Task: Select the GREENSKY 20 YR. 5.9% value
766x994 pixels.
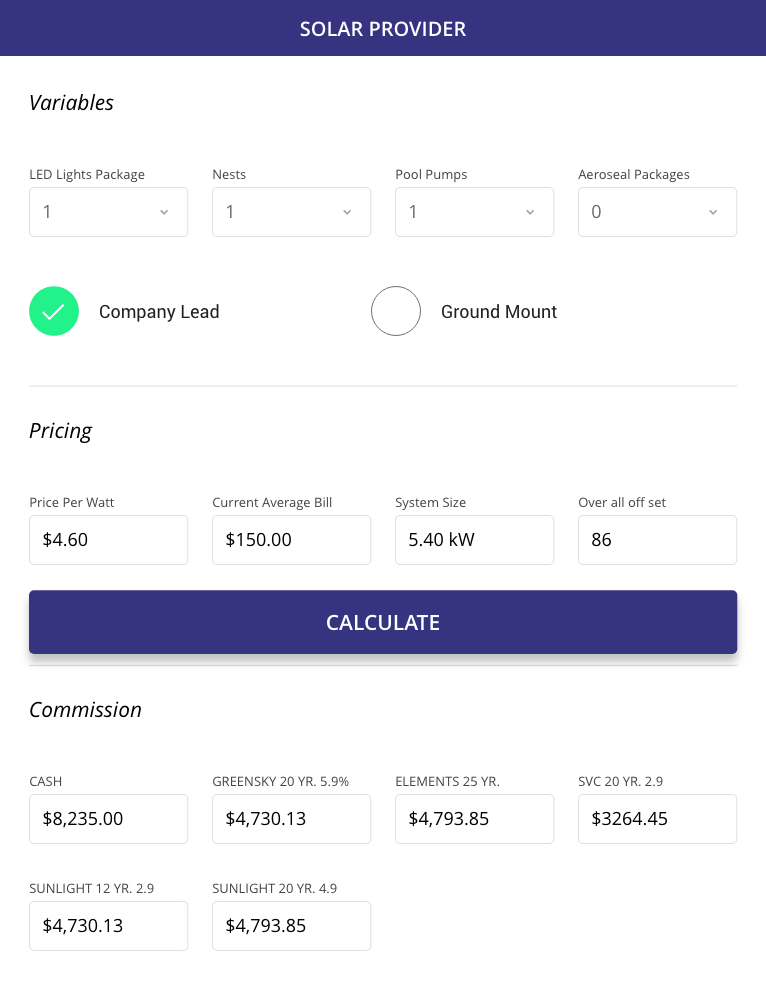Action: [x=291, y=819]
